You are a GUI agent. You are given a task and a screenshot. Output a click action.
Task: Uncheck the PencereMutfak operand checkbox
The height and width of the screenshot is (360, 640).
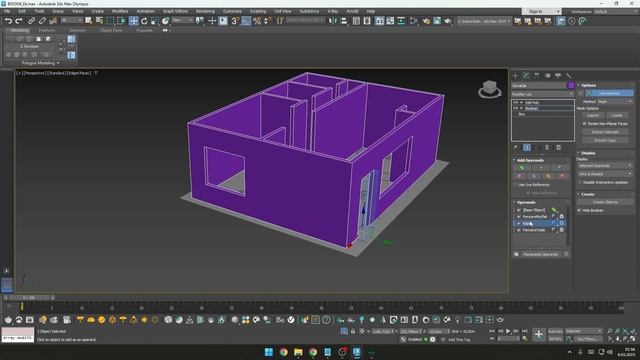(519, 216)
